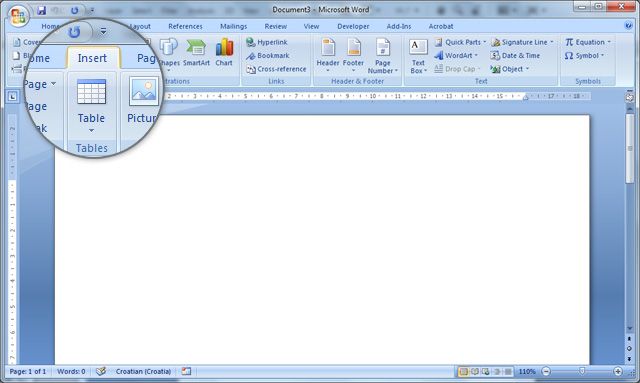Change language via Croatian (Croatia)

(x=143, y=372)
